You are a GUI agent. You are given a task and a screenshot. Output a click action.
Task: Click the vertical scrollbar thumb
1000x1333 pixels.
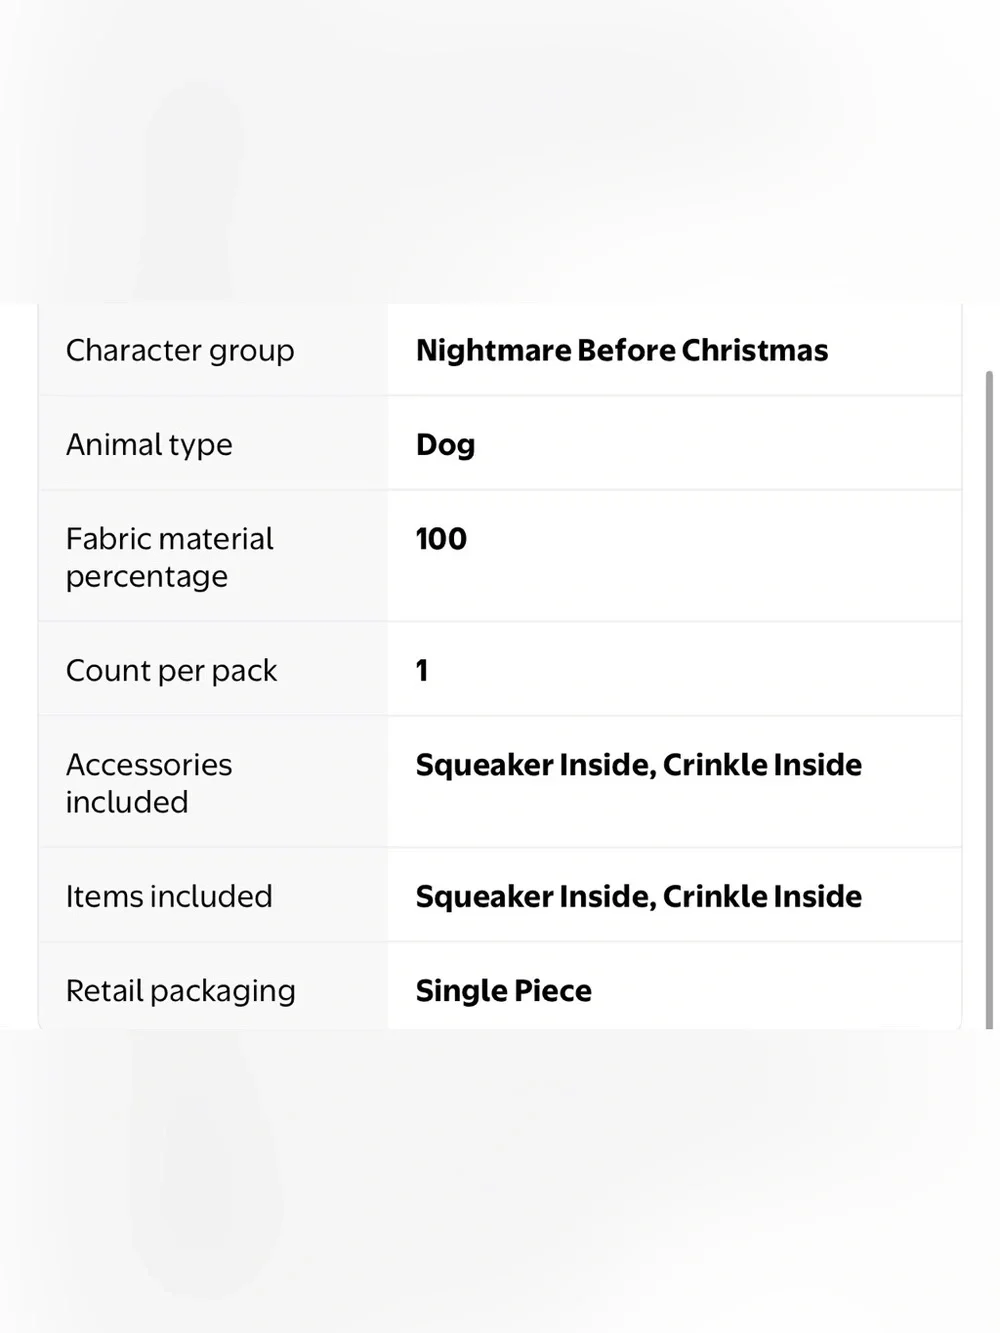click(x=989, y=700)
